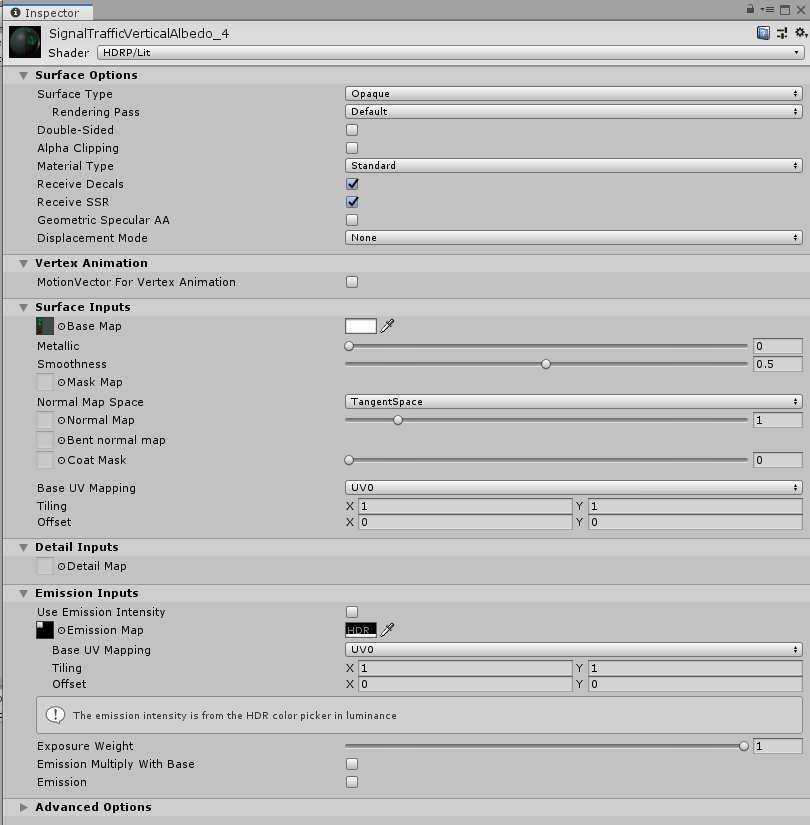Click the Metallic value field
Viewport: 810px width, 825px height.
(777, 346)
